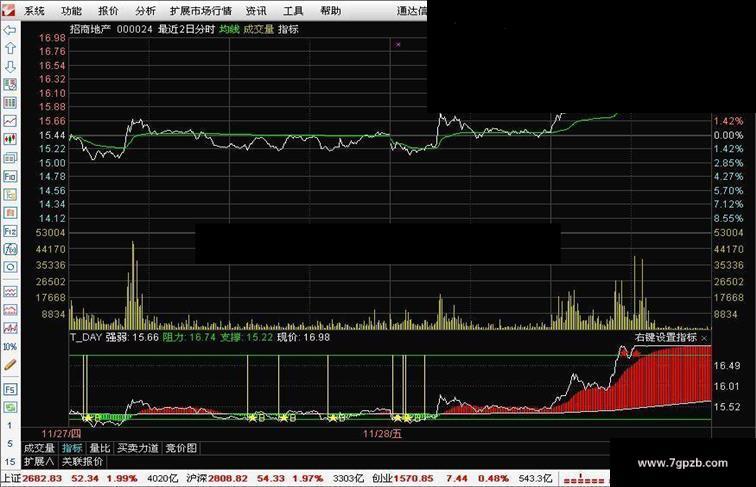Select the pencil drawing tool icon
Viewport: 756px width, 487px height.
(x=10, y=365)
